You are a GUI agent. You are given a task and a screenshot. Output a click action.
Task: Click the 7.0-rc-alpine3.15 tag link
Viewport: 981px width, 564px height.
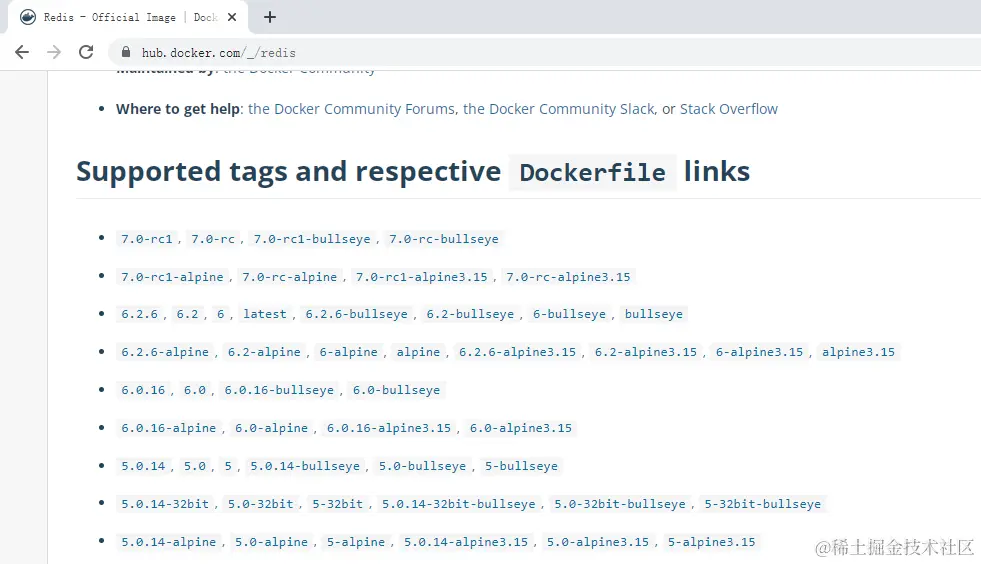click(x=568, y=277)
